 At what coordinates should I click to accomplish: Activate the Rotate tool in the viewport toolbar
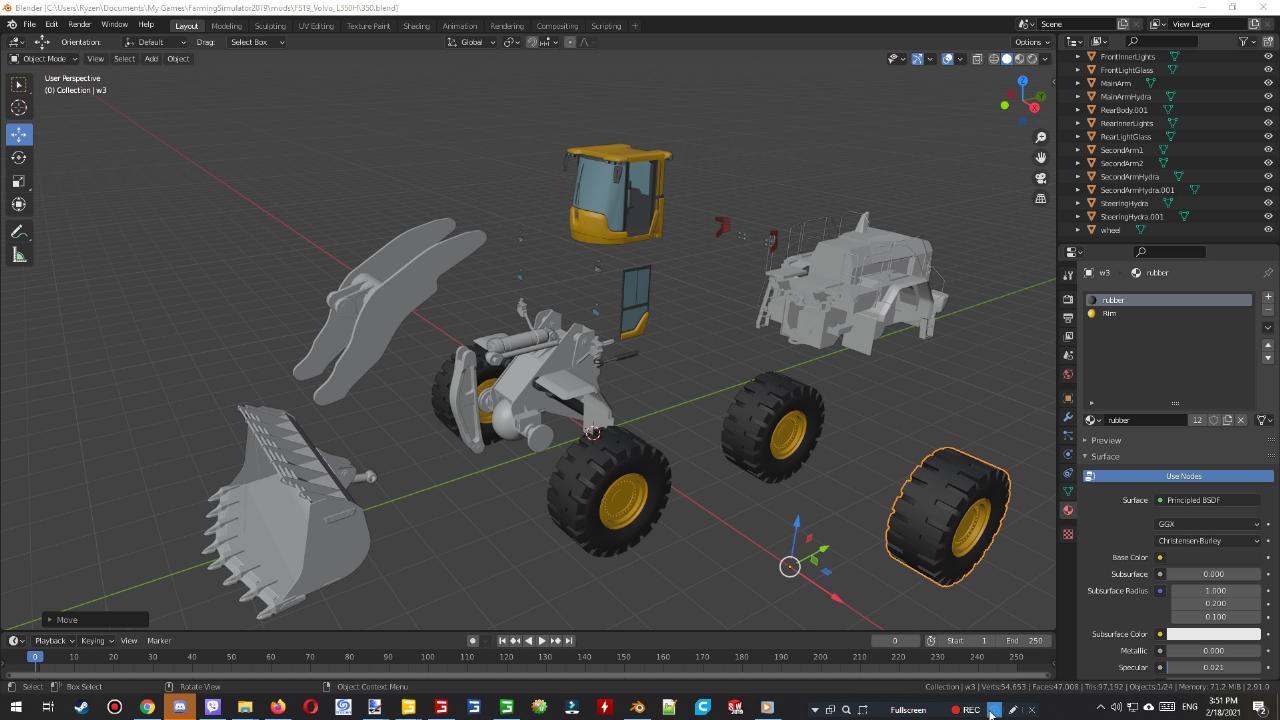point(19,158)
